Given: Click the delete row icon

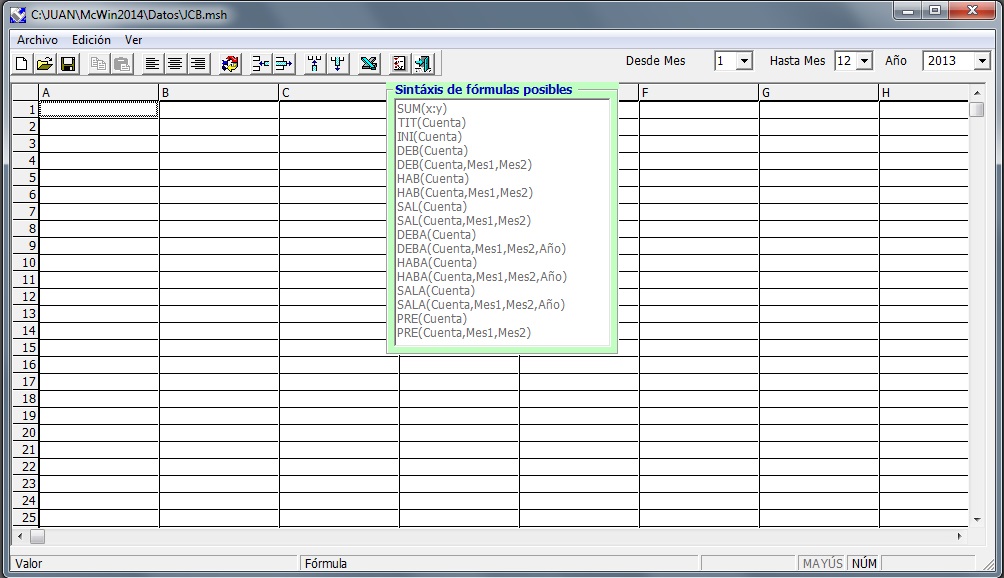Looking at the screenshot, I should (x=283, y=63).
